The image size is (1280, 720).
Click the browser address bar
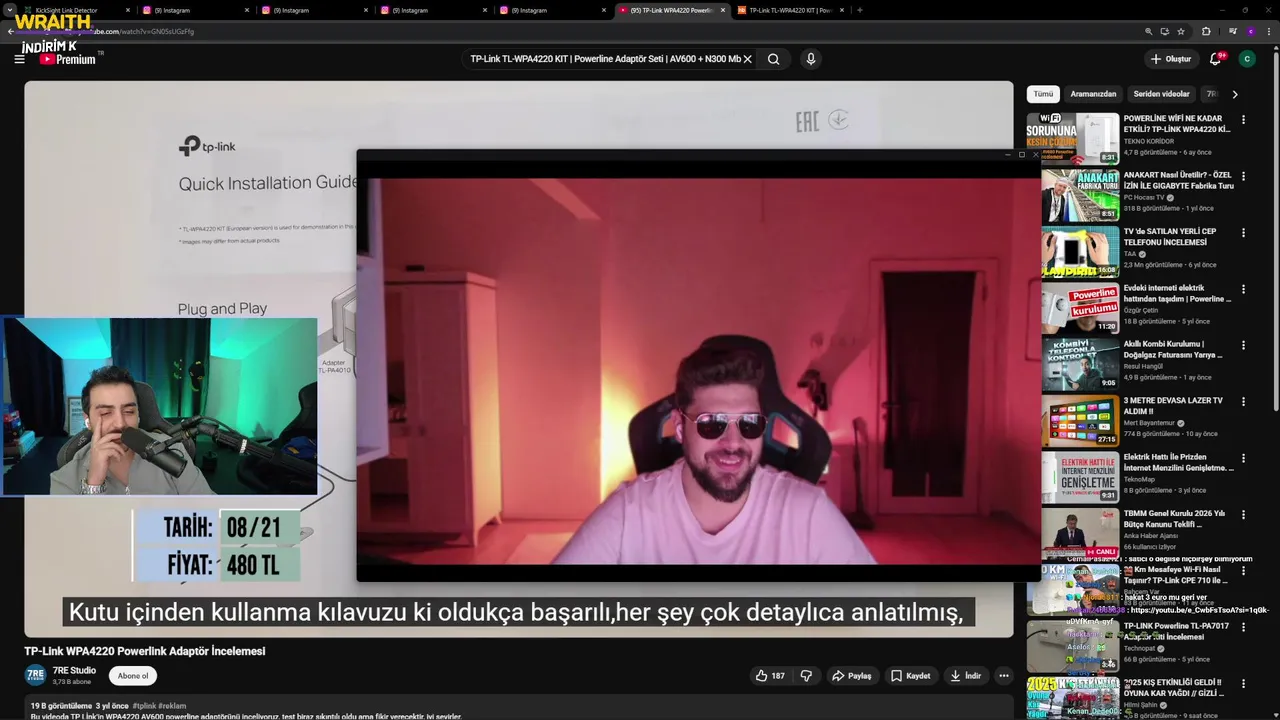point(600,32)
